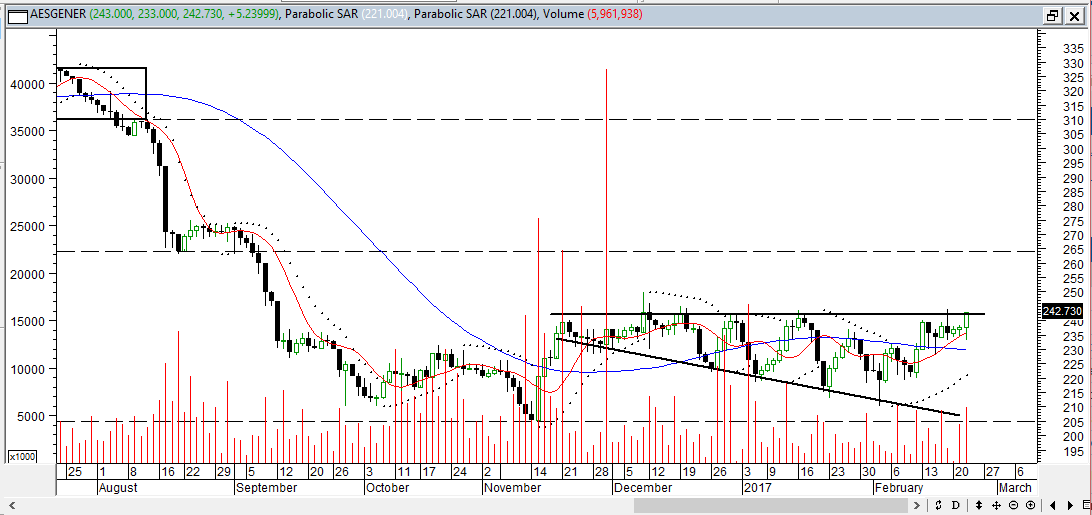
Task: Click the x1000 volume scale label
Action: [x=19, y=456]
